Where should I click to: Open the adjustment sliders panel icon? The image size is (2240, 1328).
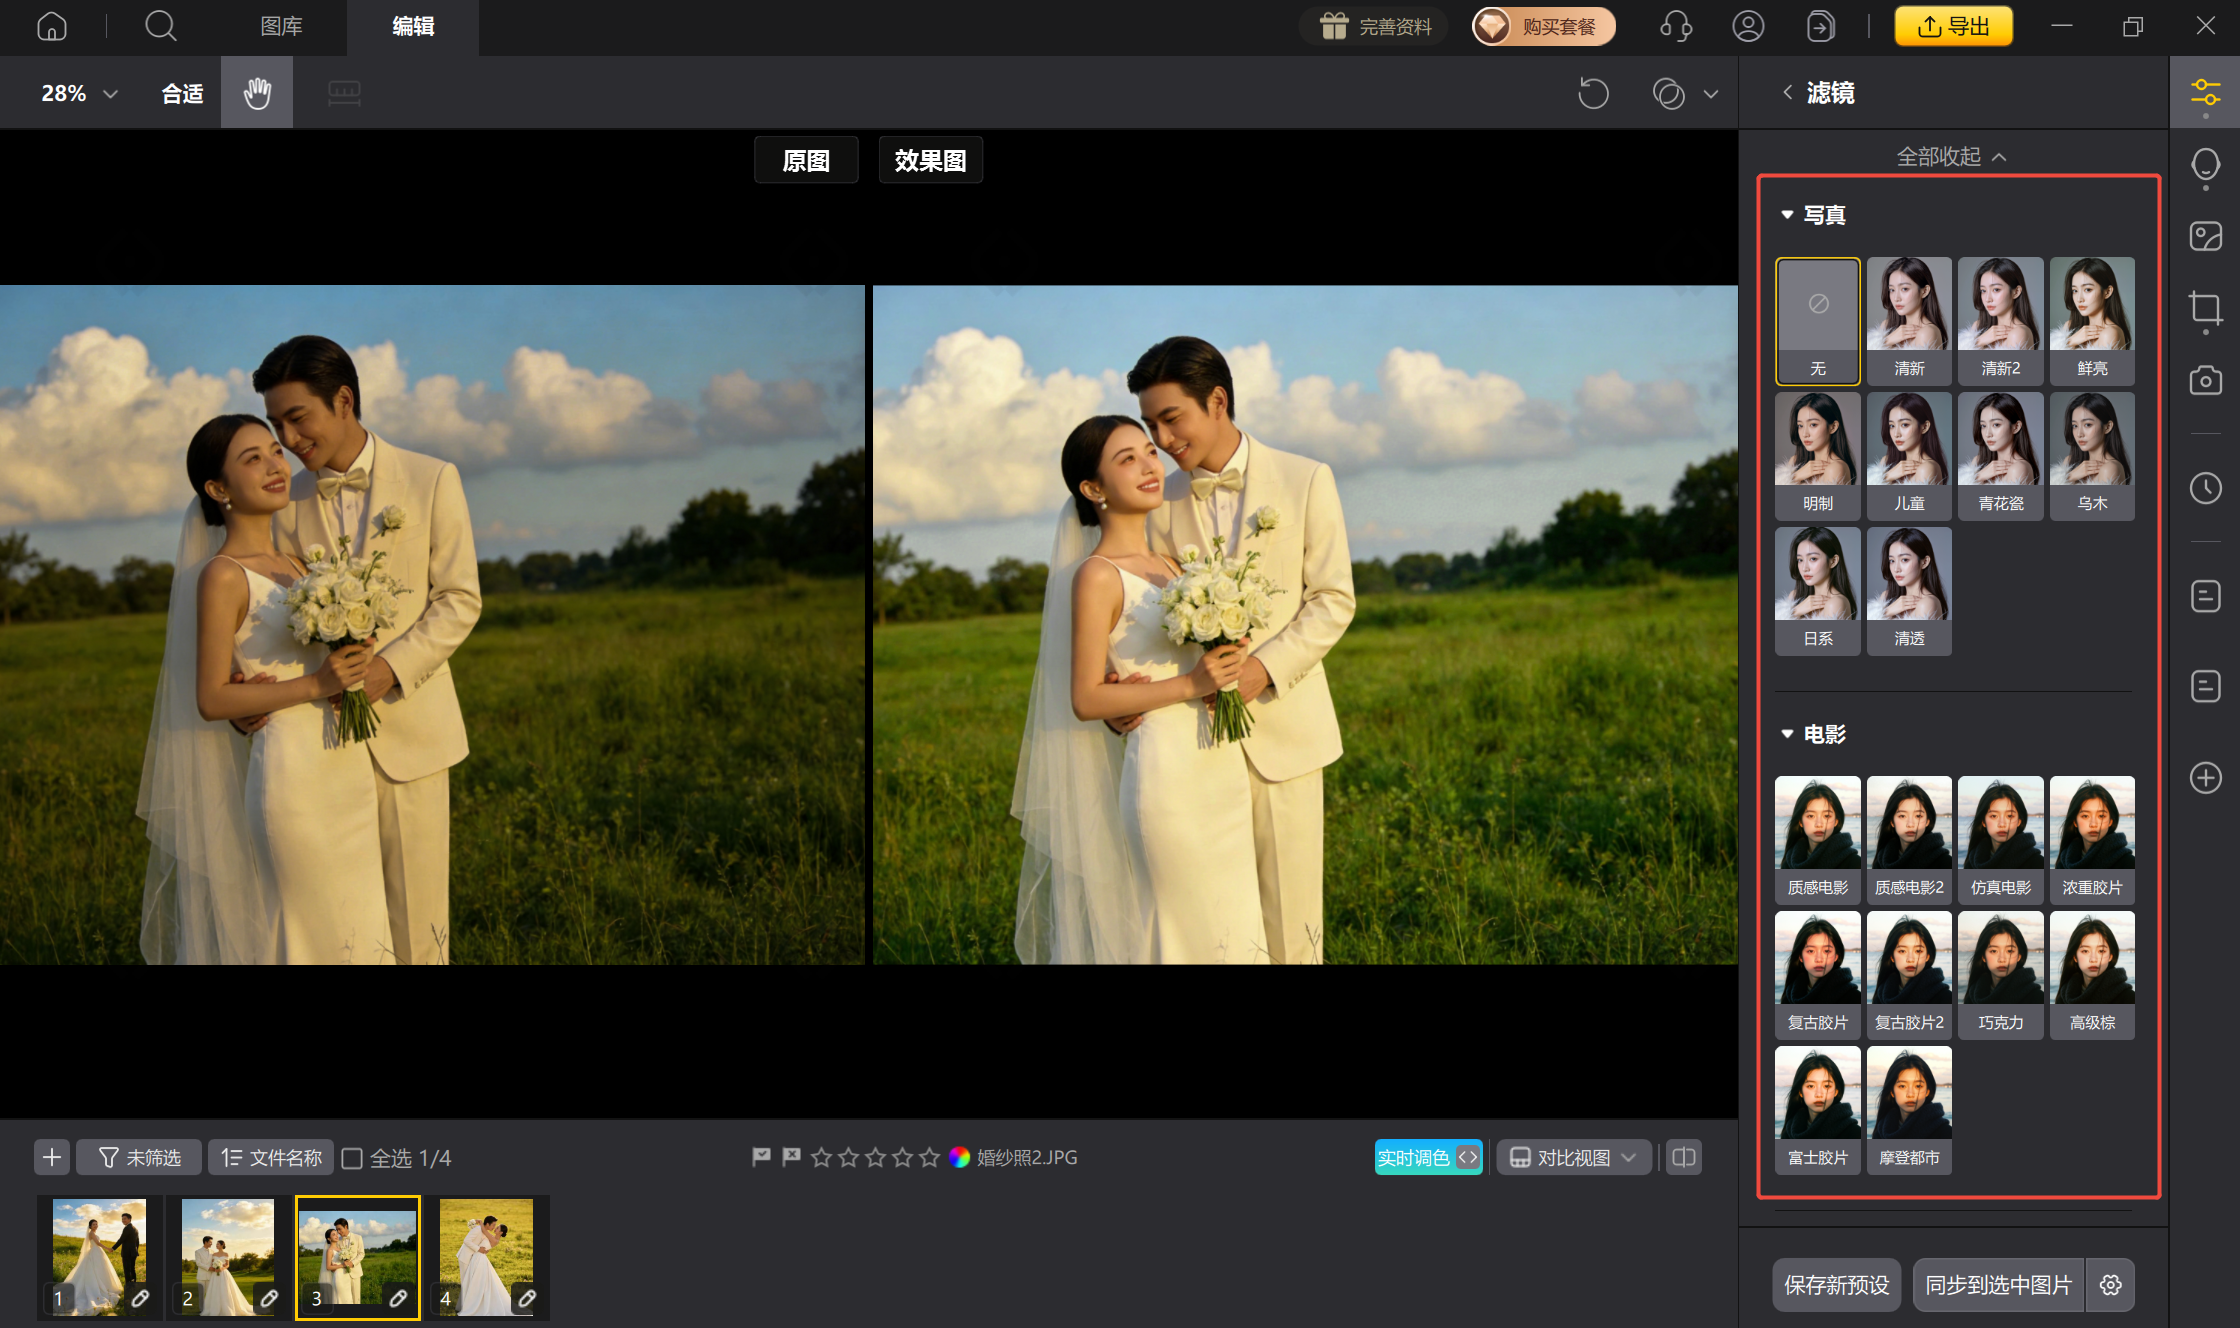coord(2205,93)
